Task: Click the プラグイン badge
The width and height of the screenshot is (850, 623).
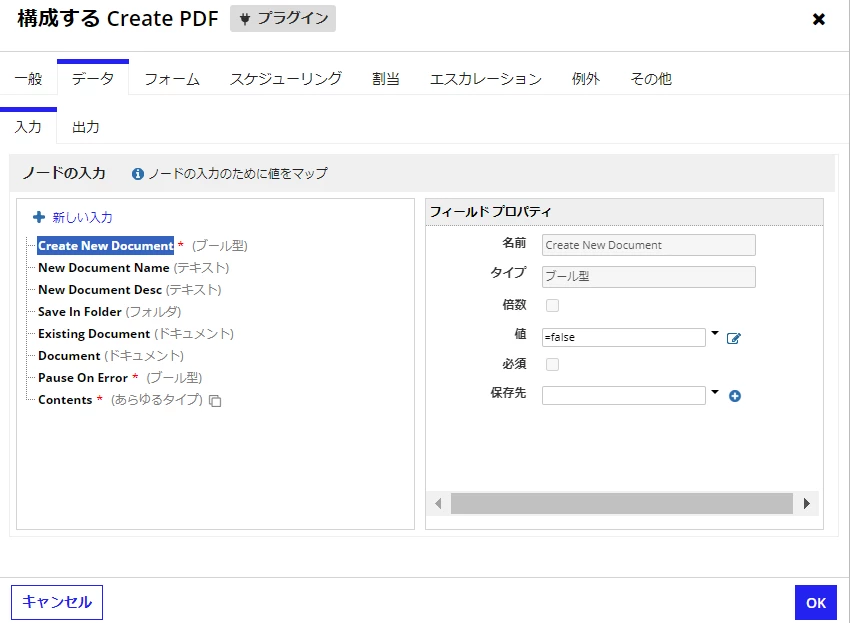Action: (x=283, y=18)
